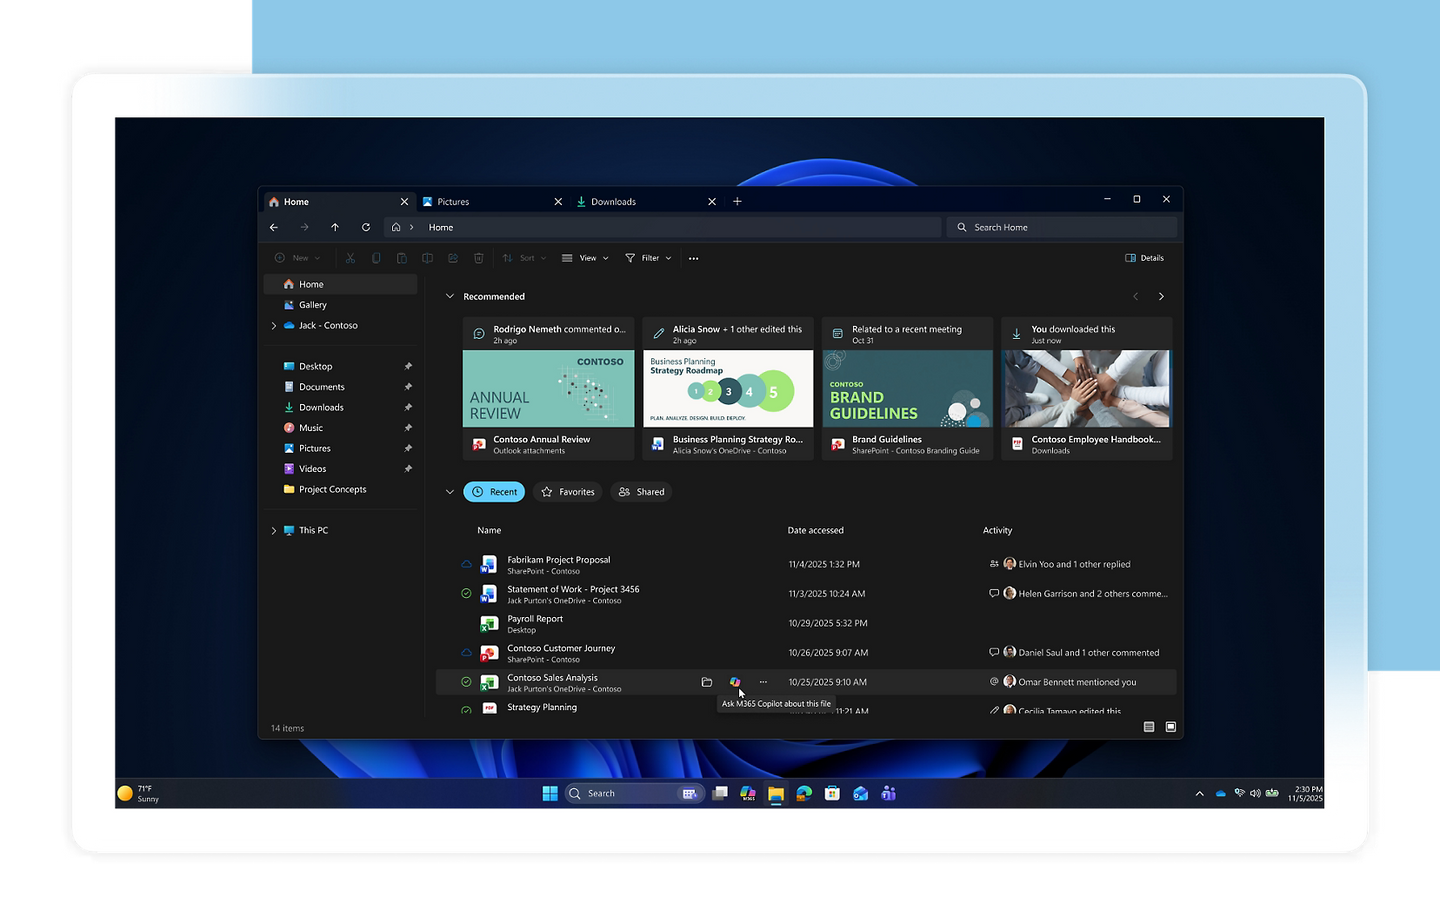Viewport: 1440px width, 923px height.
Task: Open the Filter menu button
Action: click(x=649, y=258)
